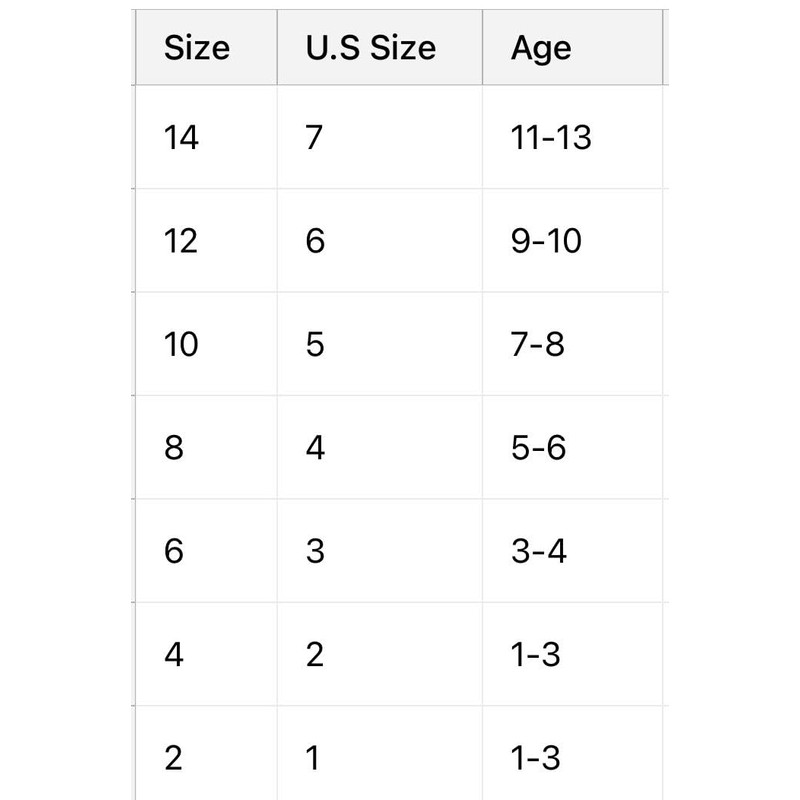Select the Size 14 cell

point(182,137)
